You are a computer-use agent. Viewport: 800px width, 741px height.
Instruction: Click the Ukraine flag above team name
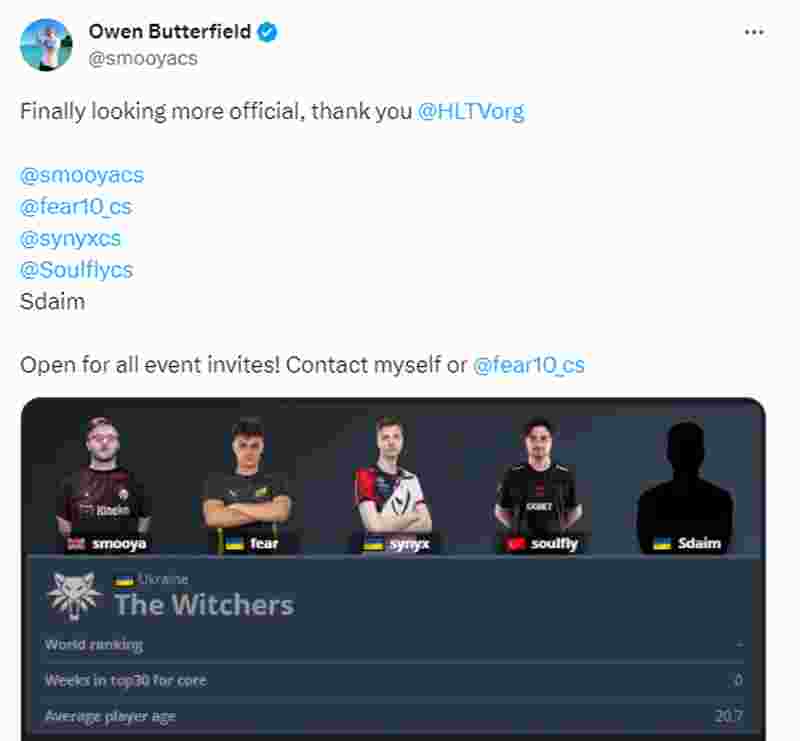coord(123,581)
